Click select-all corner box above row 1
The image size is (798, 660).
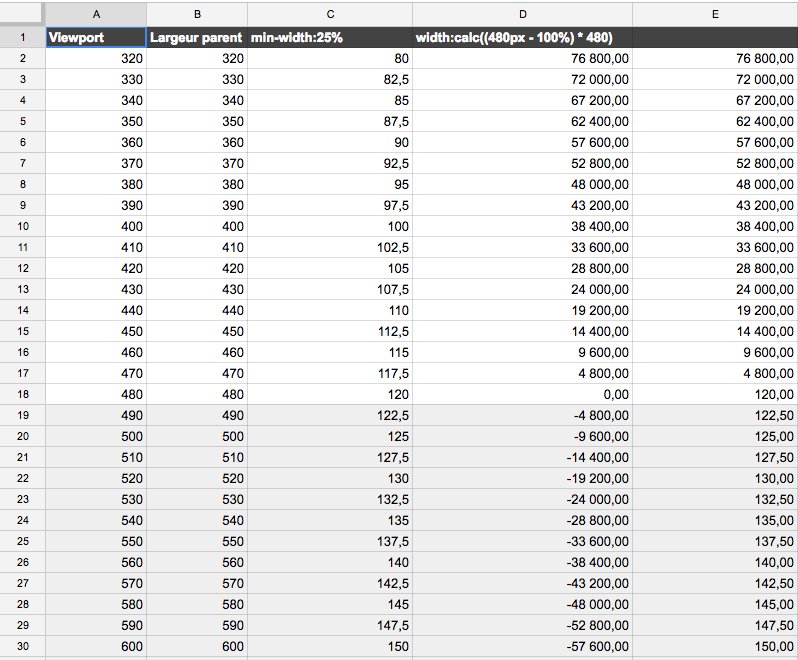tap(22, 14)
